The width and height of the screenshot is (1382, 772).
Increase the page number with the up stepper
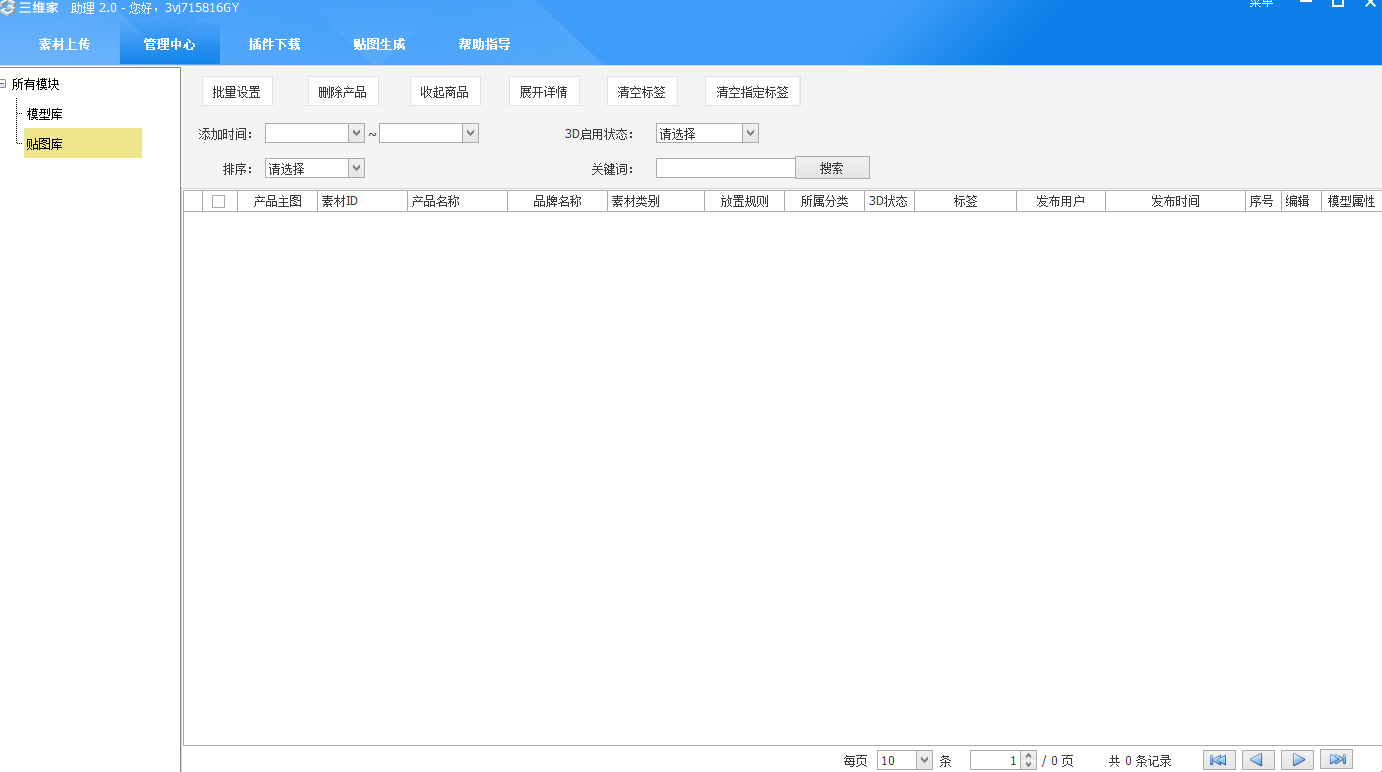click(x=1028, y=756)
